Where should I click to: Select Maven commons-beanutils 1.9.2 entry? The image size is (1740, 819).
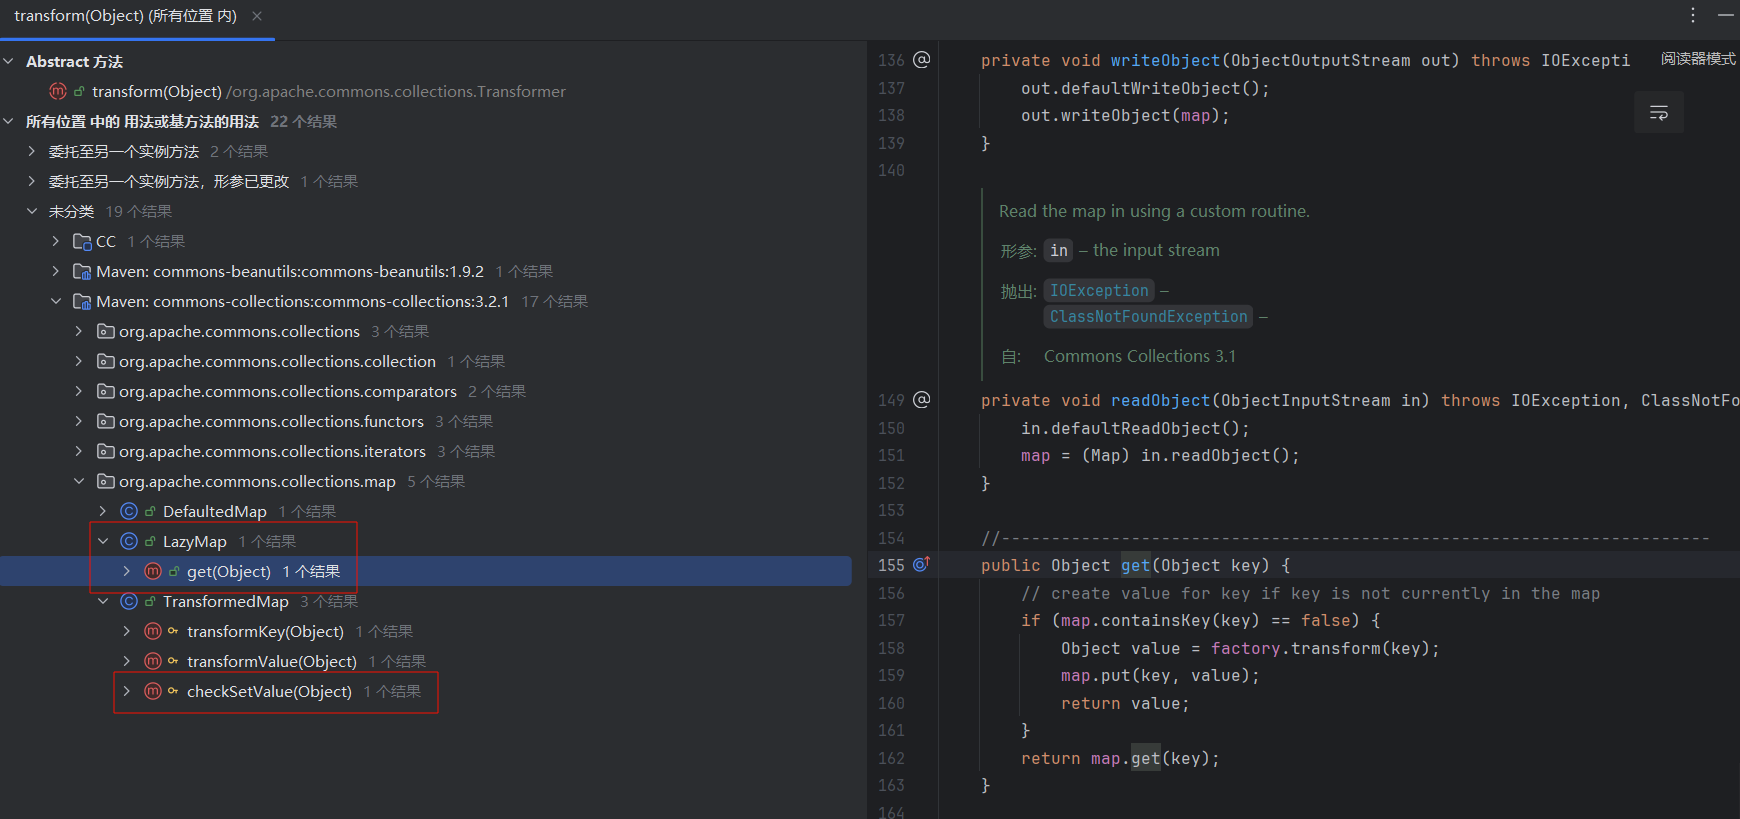click(289, 271)
